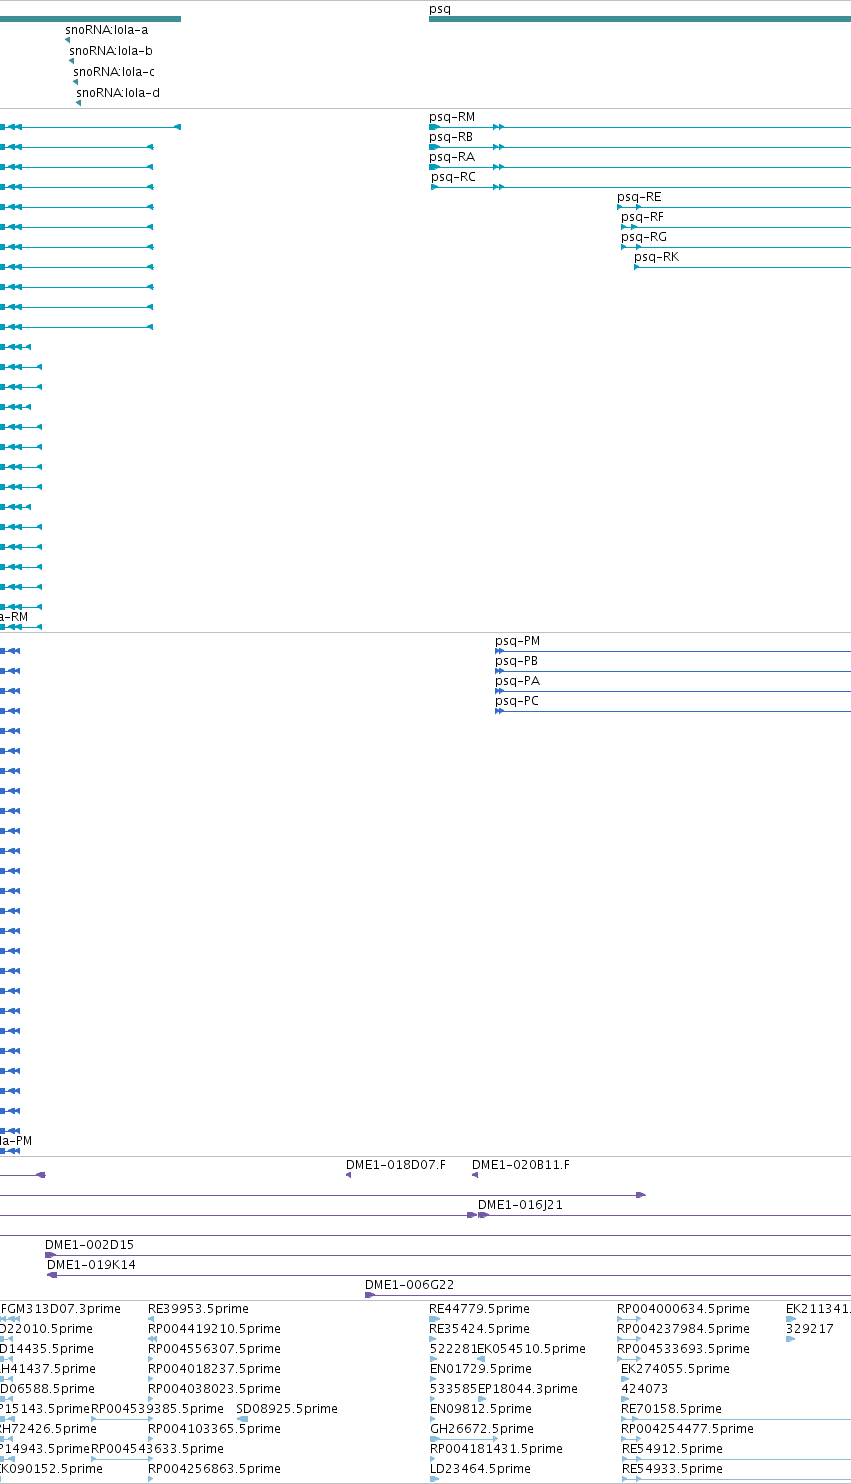
Task: Click the EN01729.5prime EST label
Action: [480, 1369]
